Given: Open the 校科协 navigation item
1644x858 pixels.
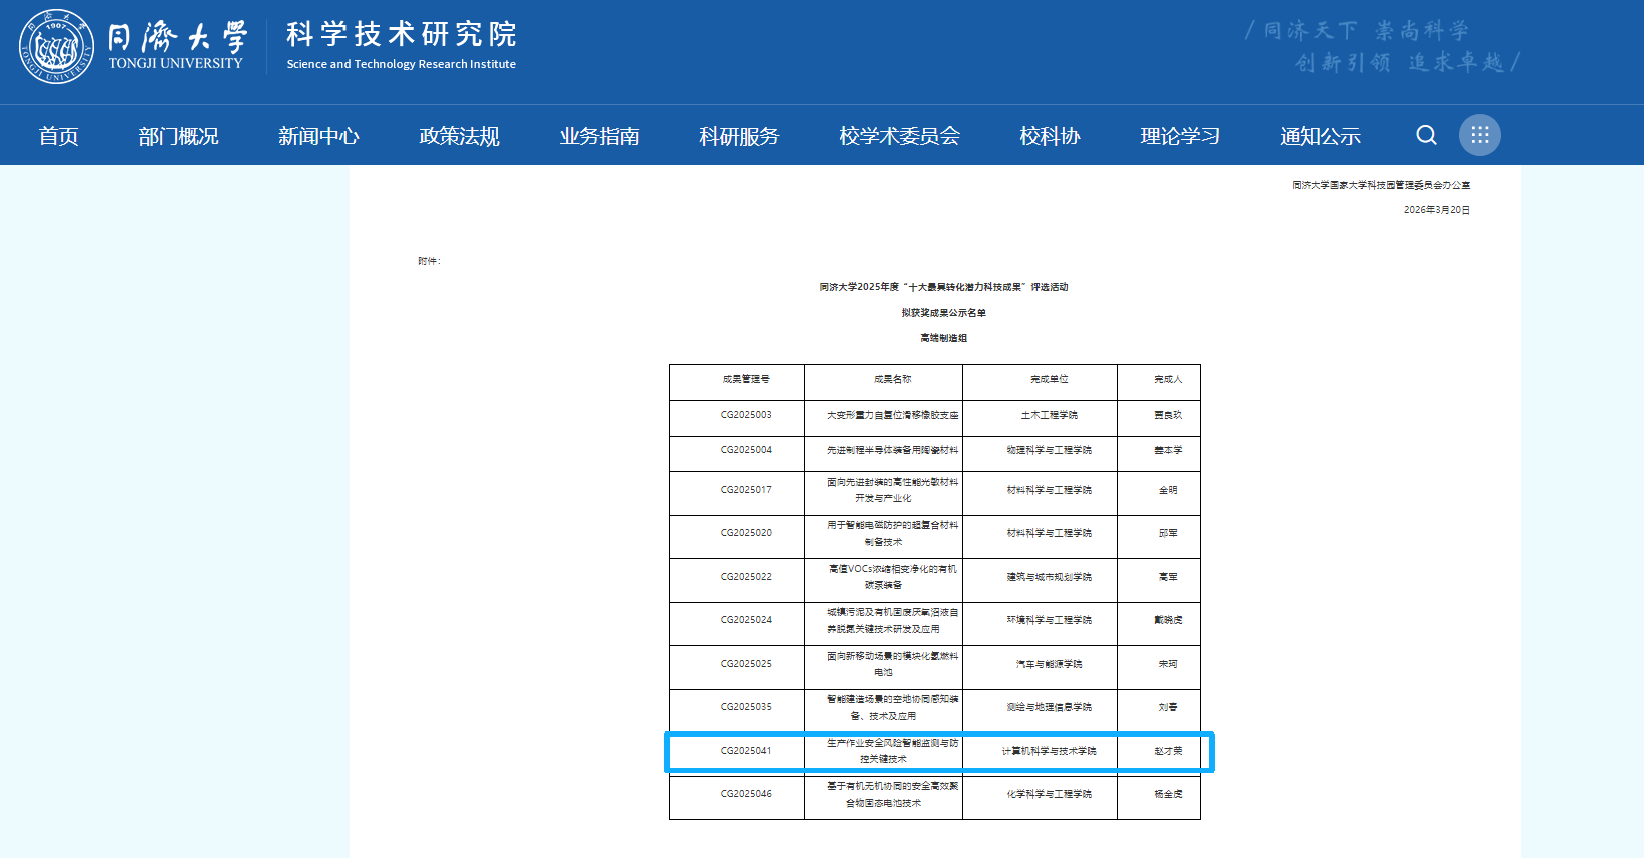Looking at the screenshot, I should pos(1049,136).
